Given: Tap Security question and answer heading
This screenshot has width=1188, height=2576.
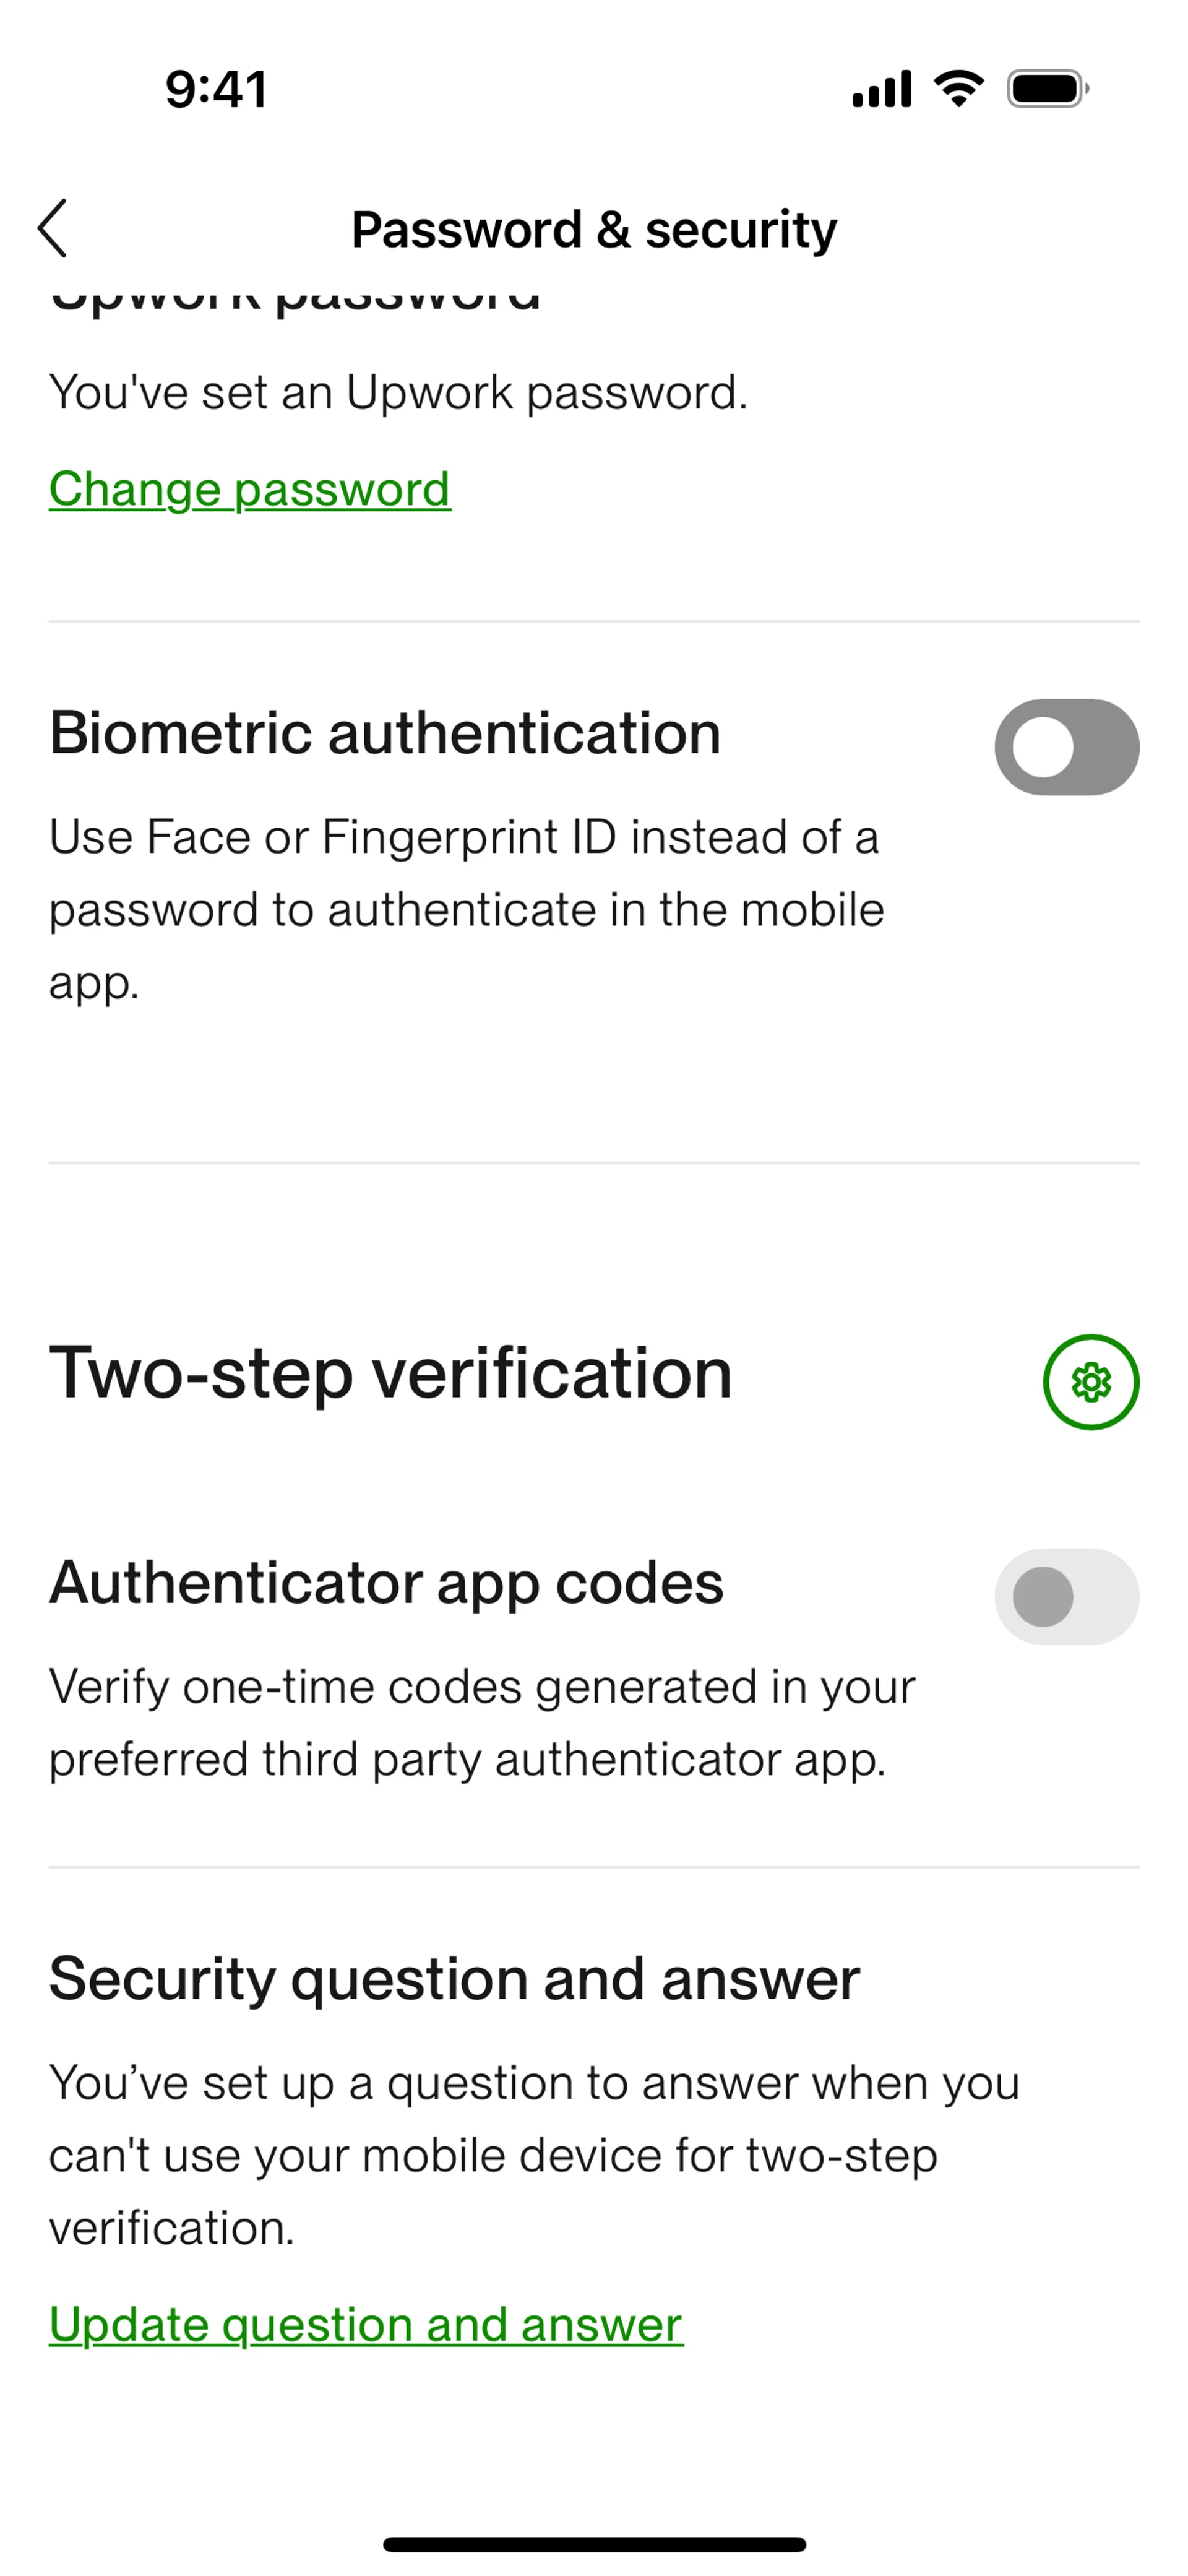Looking at the screenshot, I should coord(454,1978).
